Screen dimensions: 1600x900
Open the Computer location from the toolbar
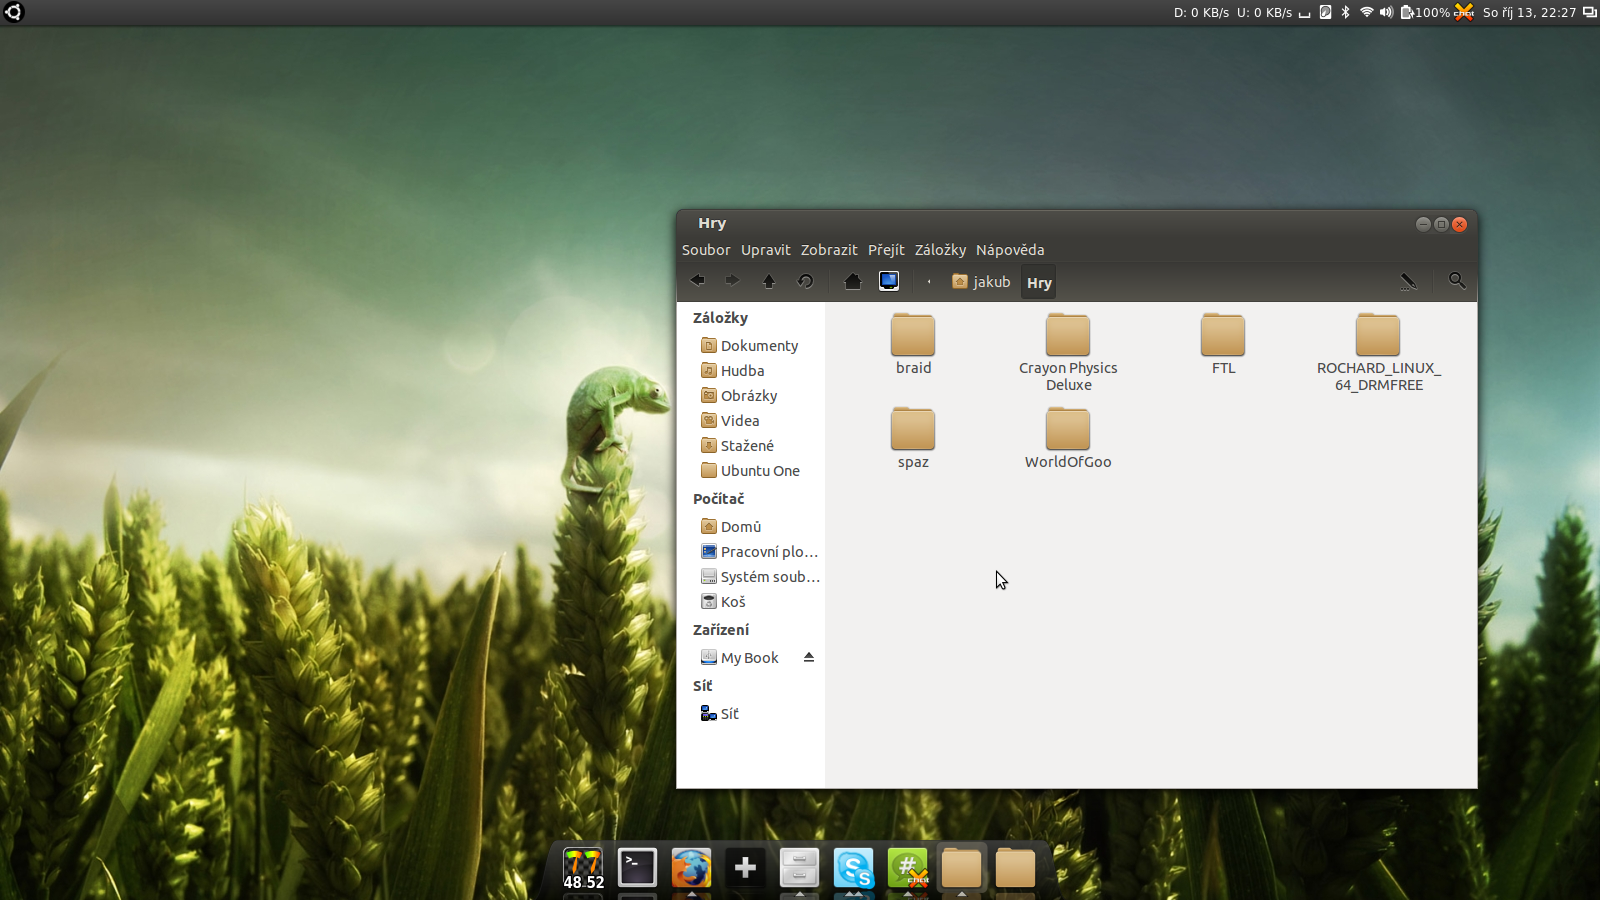889,281
